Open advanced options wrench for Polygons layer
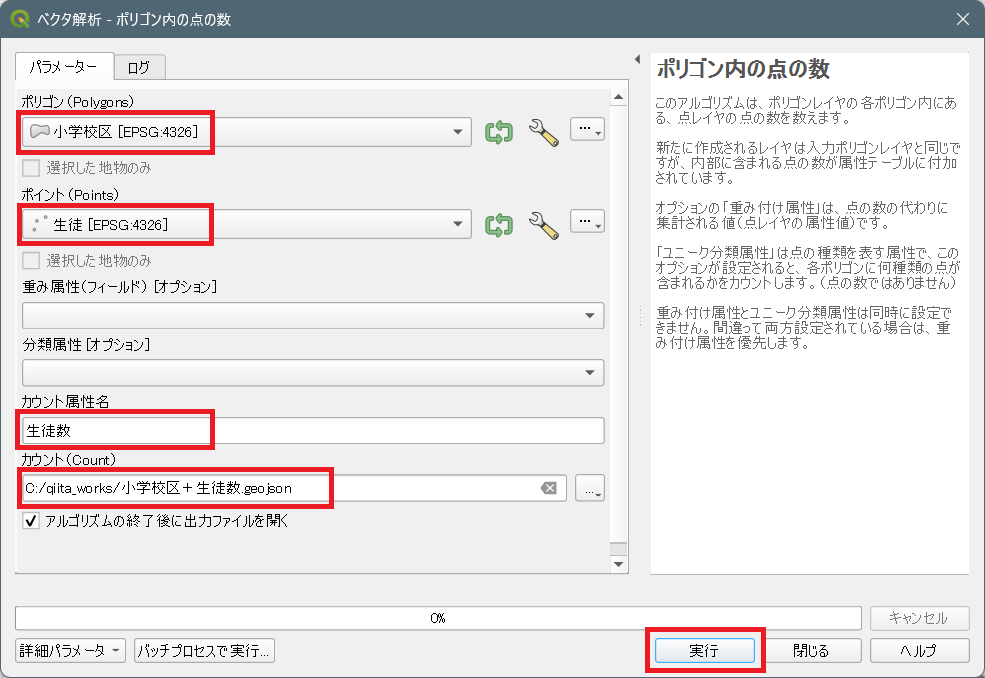The image size is (985, 678). click(543, 133)
